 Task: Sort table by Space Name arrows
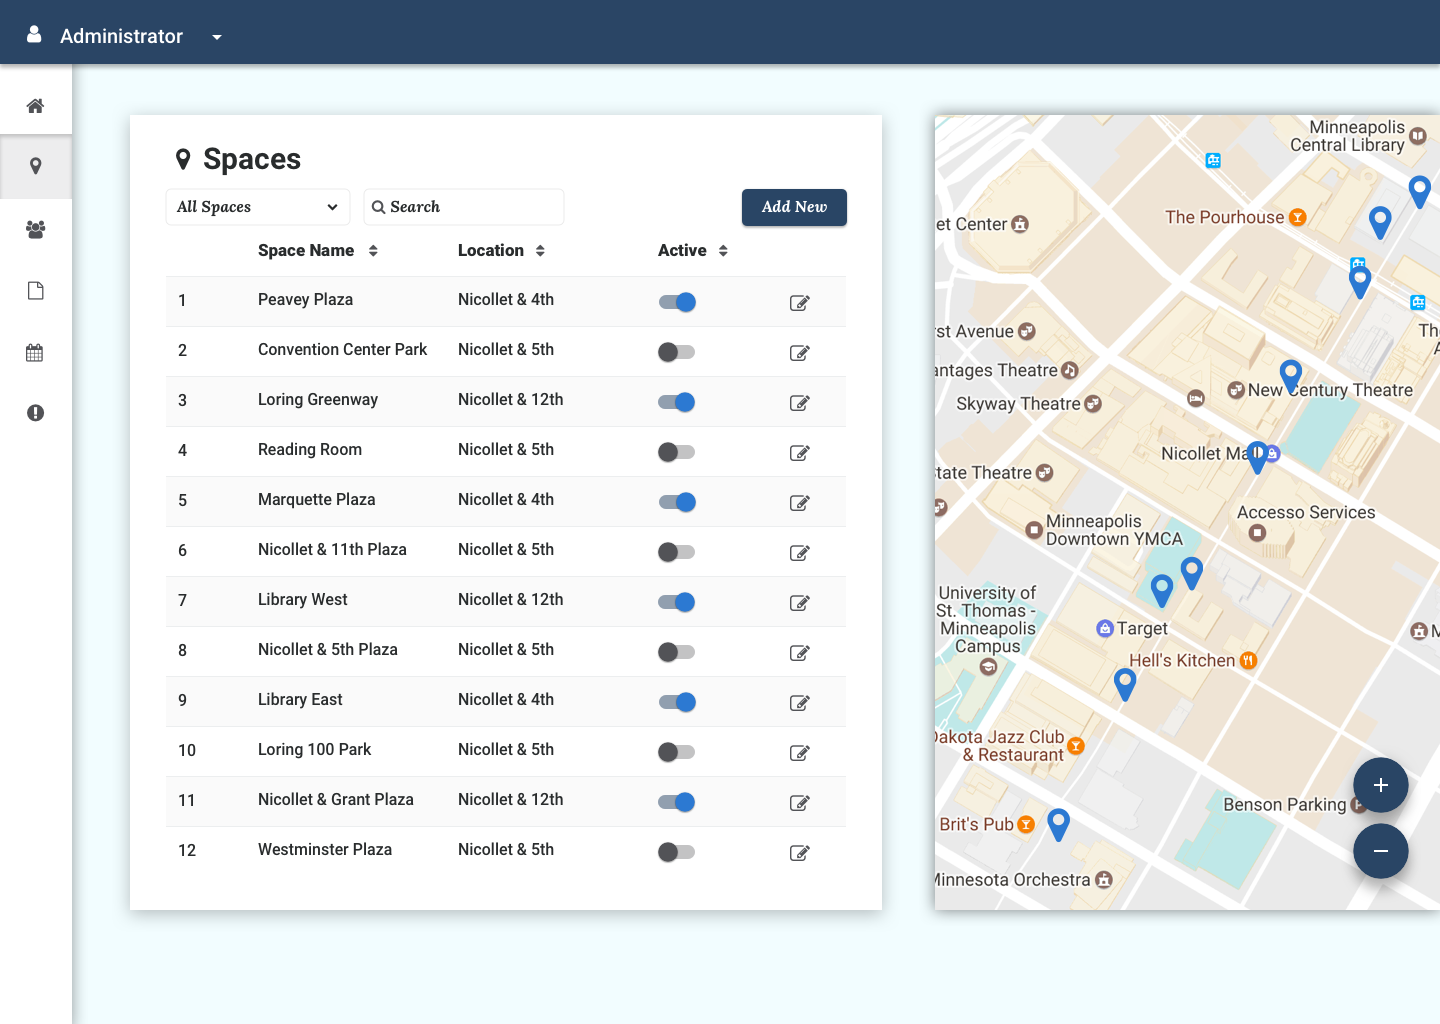(373, 251)
